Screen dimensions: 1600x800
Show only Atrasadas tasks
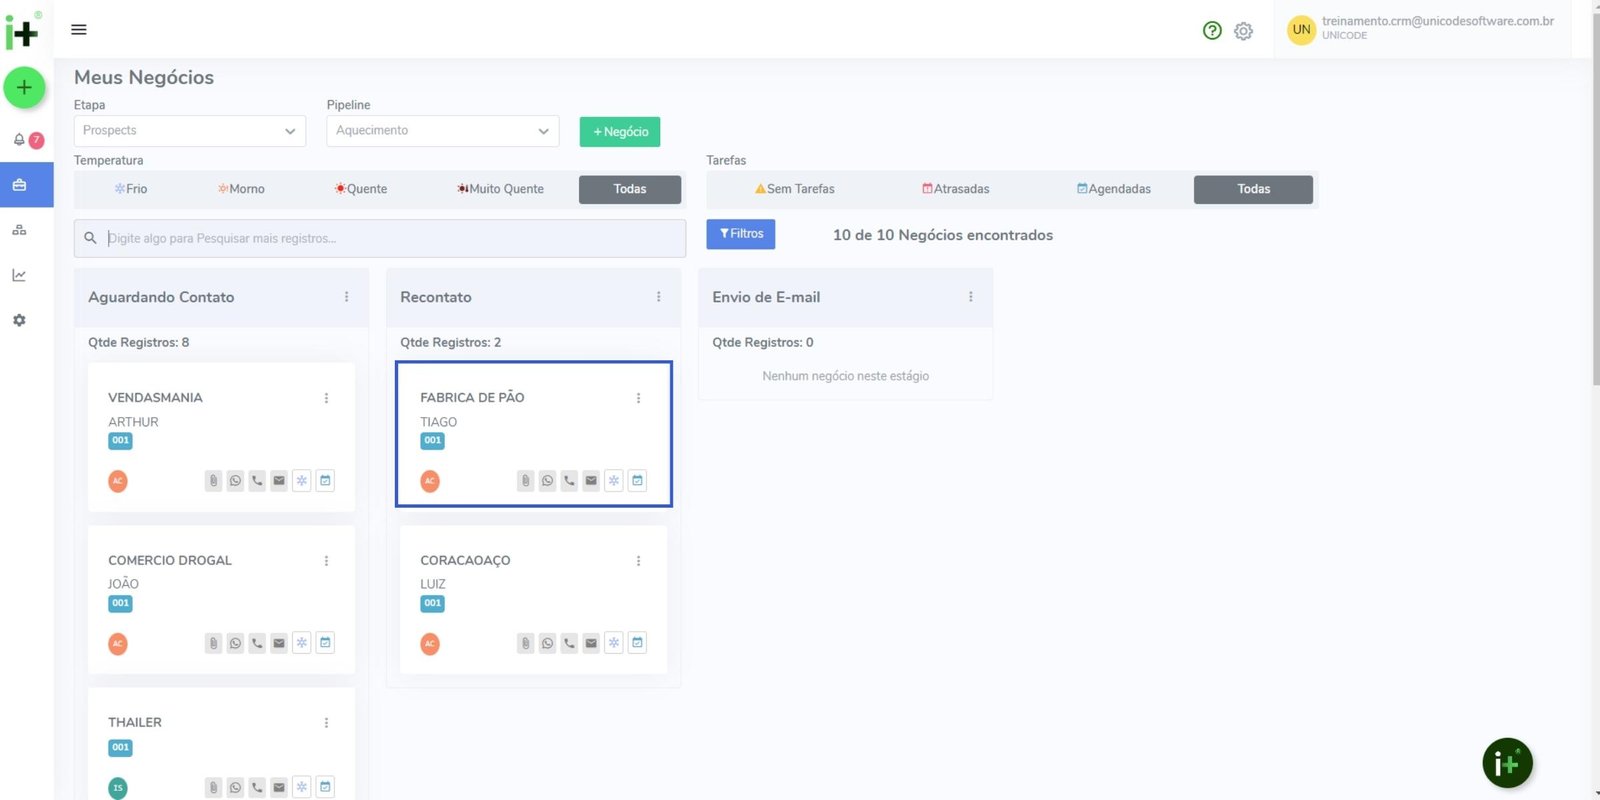point(956,189)
